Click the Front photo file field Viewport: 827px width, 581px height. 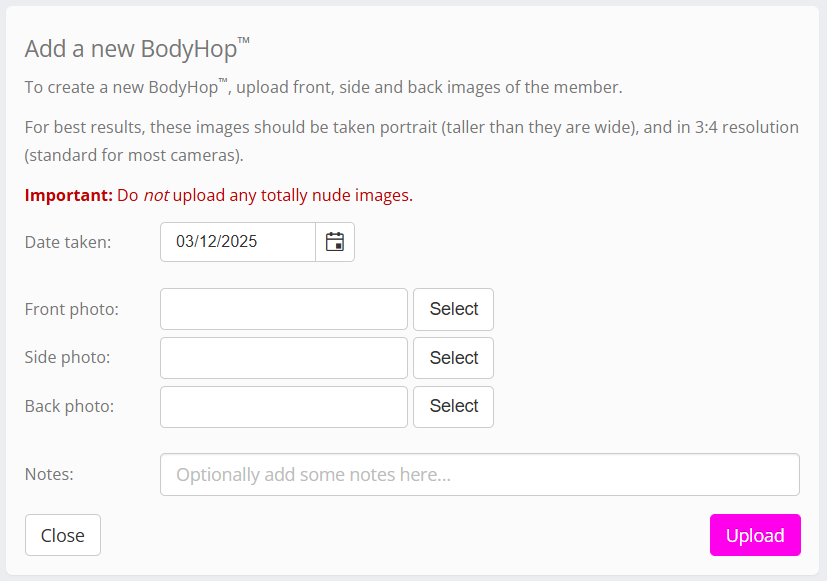pos(284,309)
